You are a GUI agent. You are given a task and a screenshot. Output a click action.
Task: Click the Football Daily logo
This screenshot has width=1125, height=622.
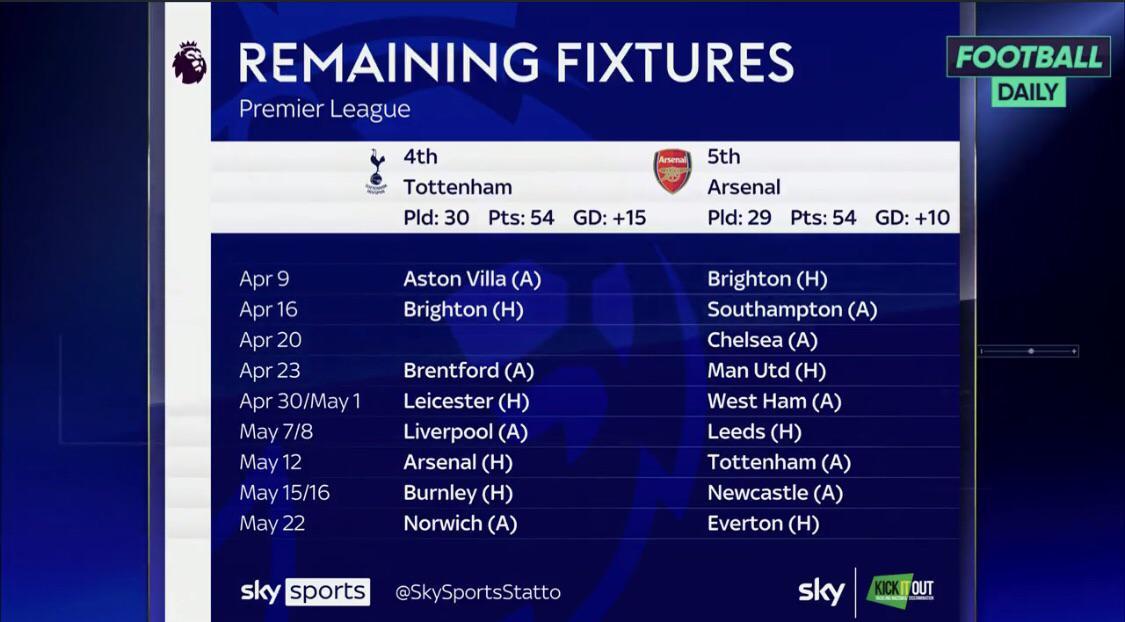(x=1028, y=71)
